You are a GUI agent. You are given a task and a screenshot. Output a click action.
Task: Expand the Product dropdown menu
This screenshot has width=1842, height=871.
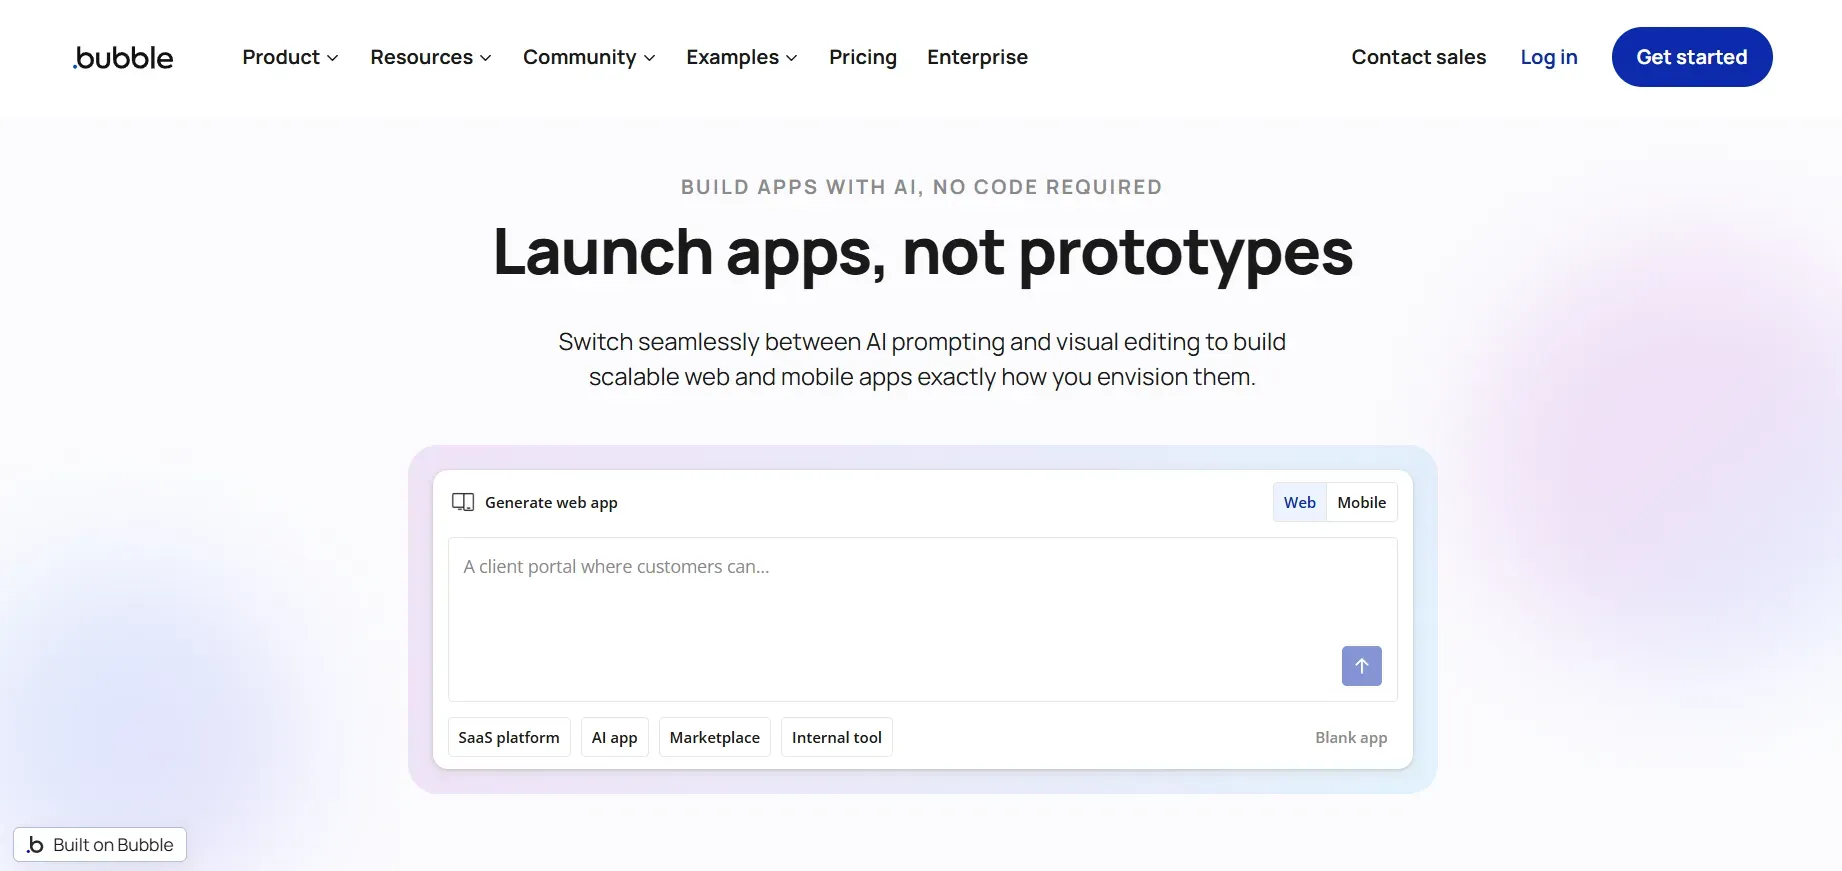point(290,57)
